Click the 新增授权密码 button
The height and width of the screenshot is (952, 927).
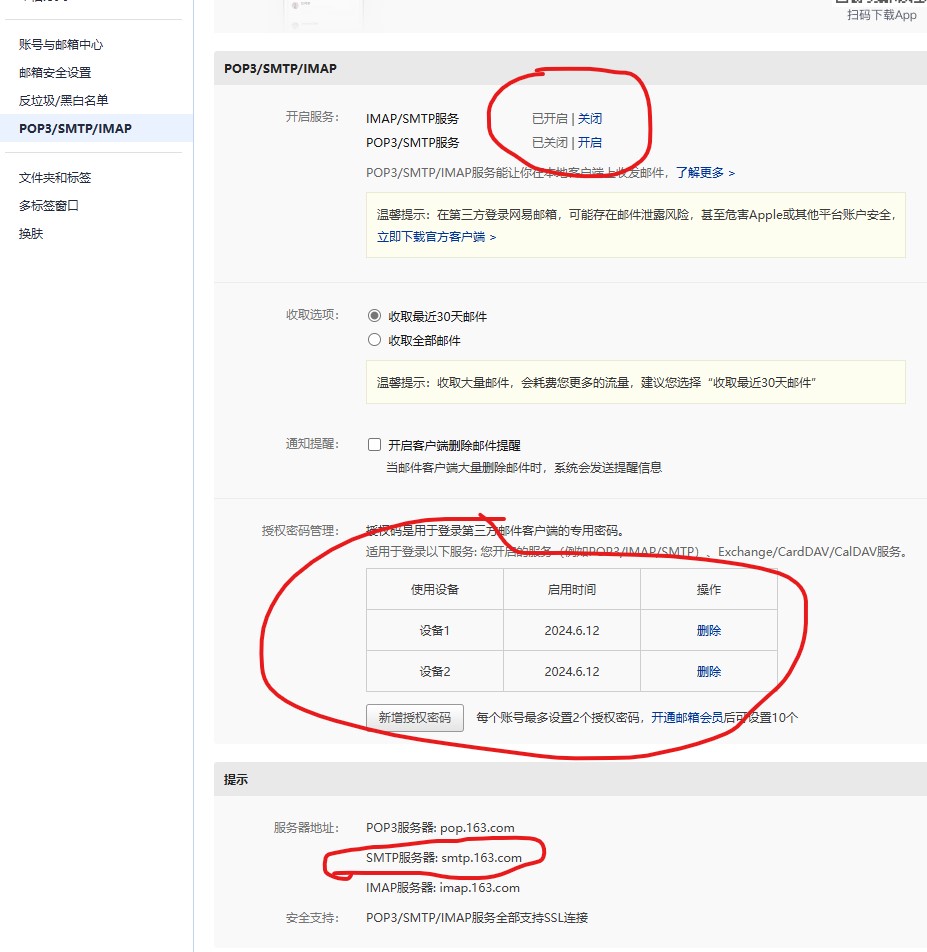(415, 718)
